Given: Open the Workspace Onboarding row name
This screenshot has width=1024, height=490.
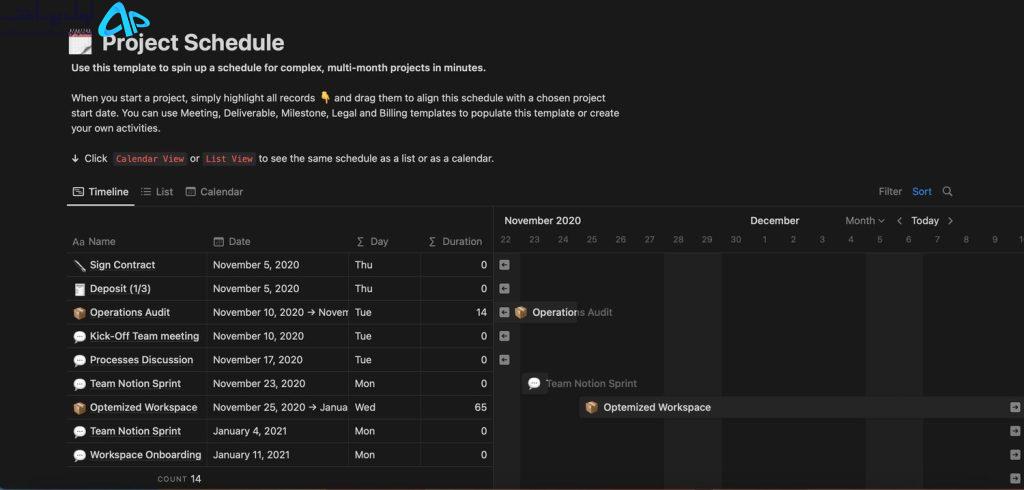Looking at the screenshot, I should tap(146, 455).
